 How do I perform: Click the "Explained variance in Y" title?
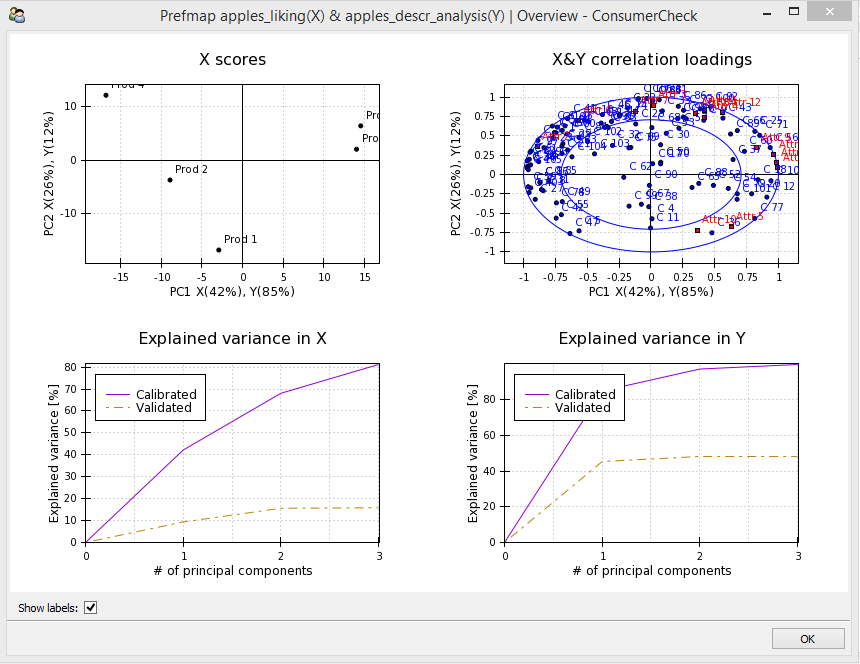pyautogui.click(x=652, y=338)
